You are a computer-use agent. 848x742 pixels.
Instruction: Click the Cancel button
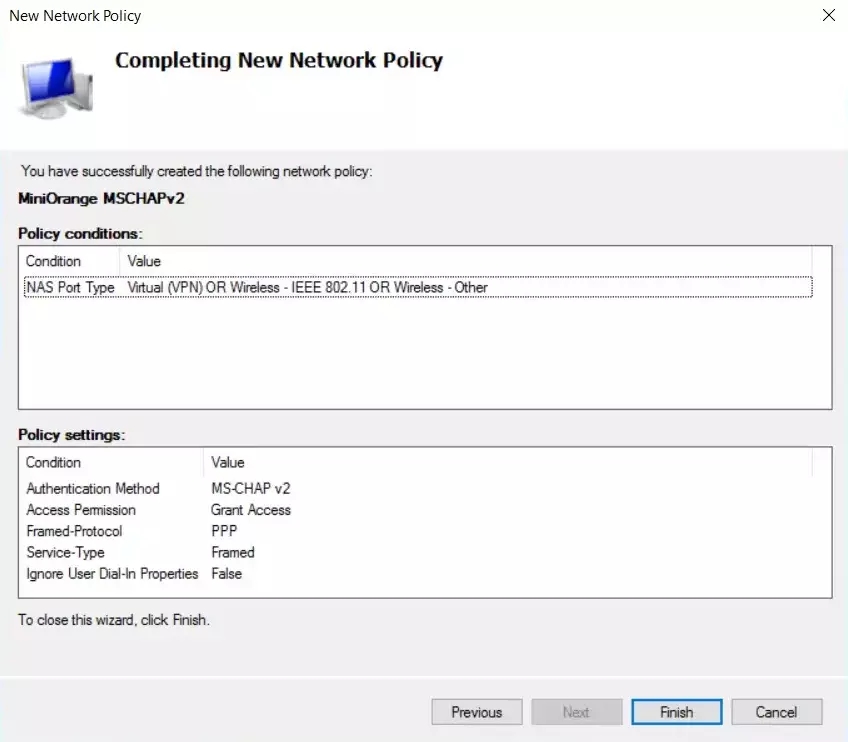pyautogui.click(x=777, y=712)
